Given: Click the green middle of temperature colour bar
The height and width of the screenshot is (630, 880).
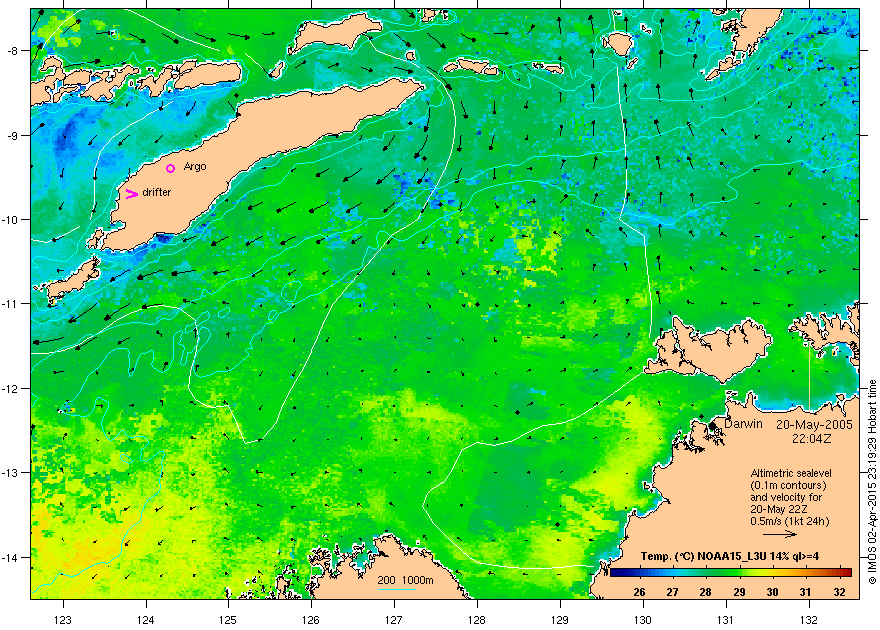Looking at the screenshot, I should (x=731, y=573).
